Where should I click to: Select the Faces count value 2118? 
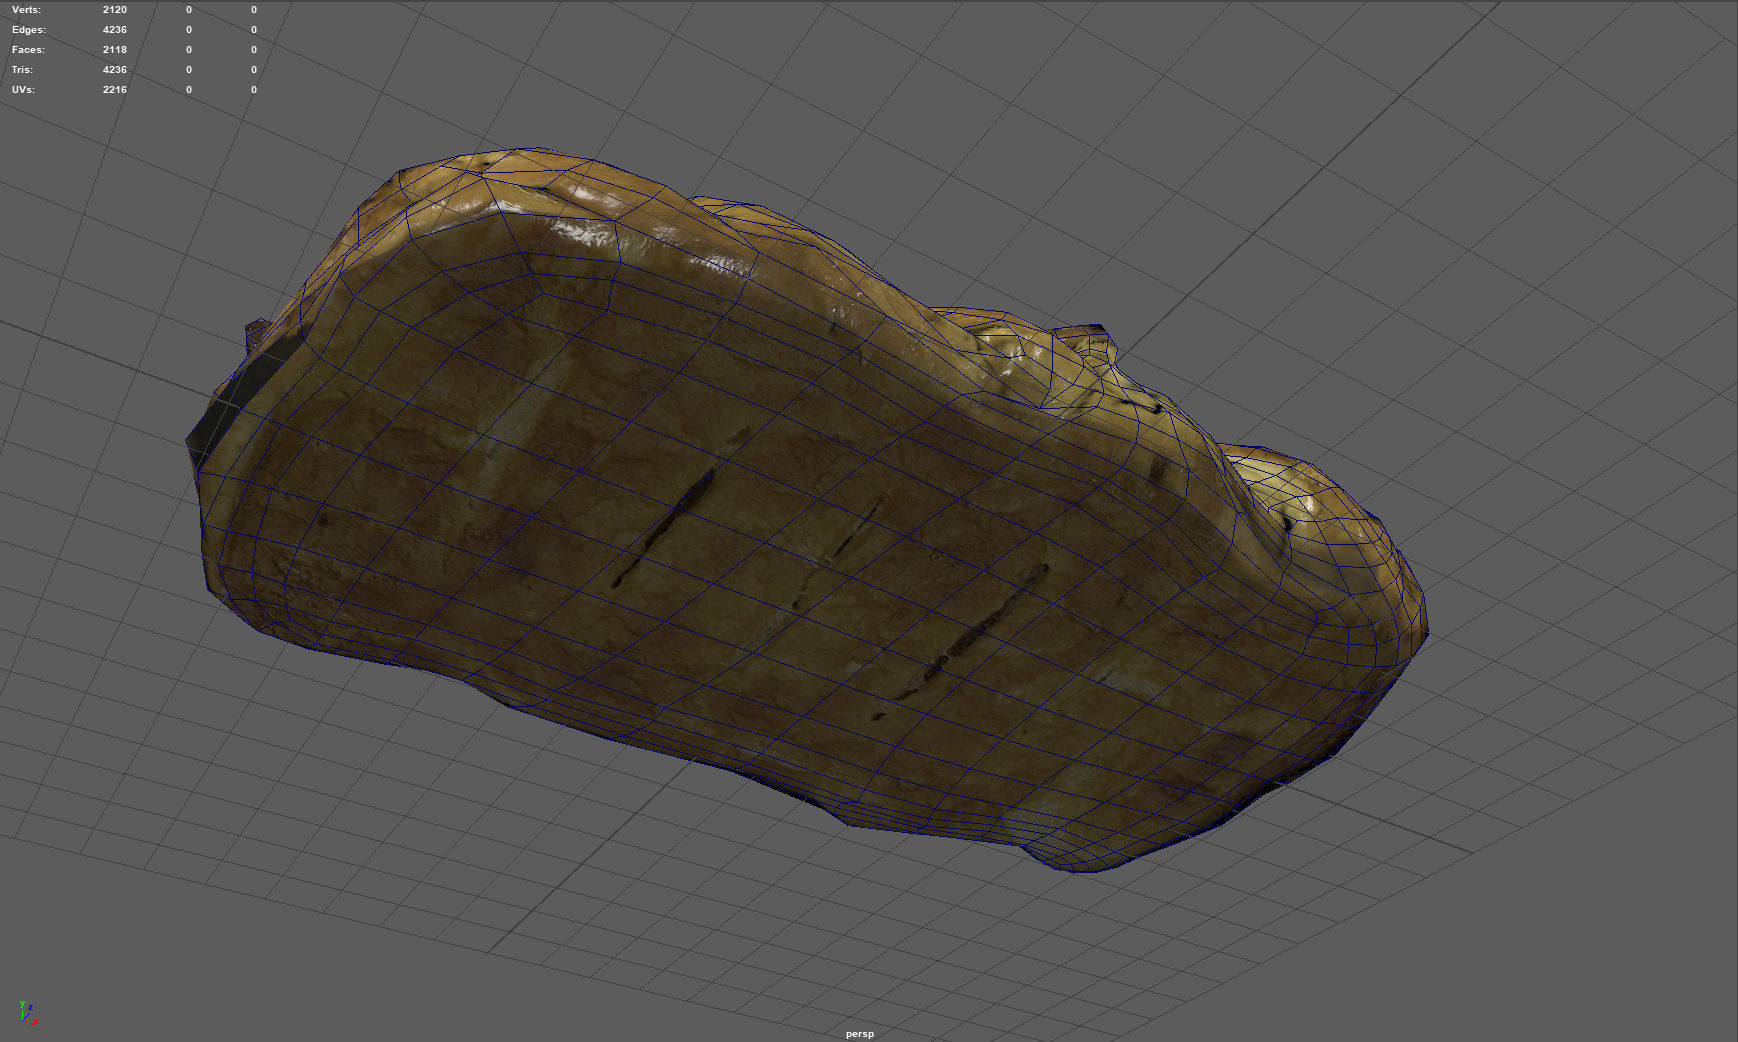pos(115,50)
